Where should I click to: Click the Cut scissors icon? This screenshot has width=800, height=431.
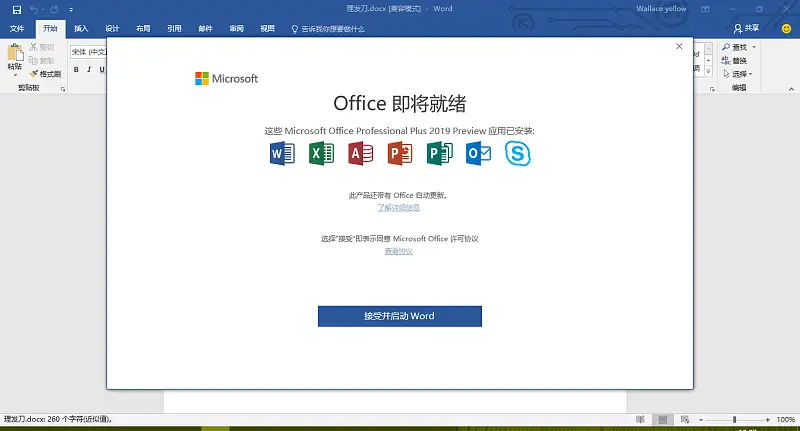[34, 47]
